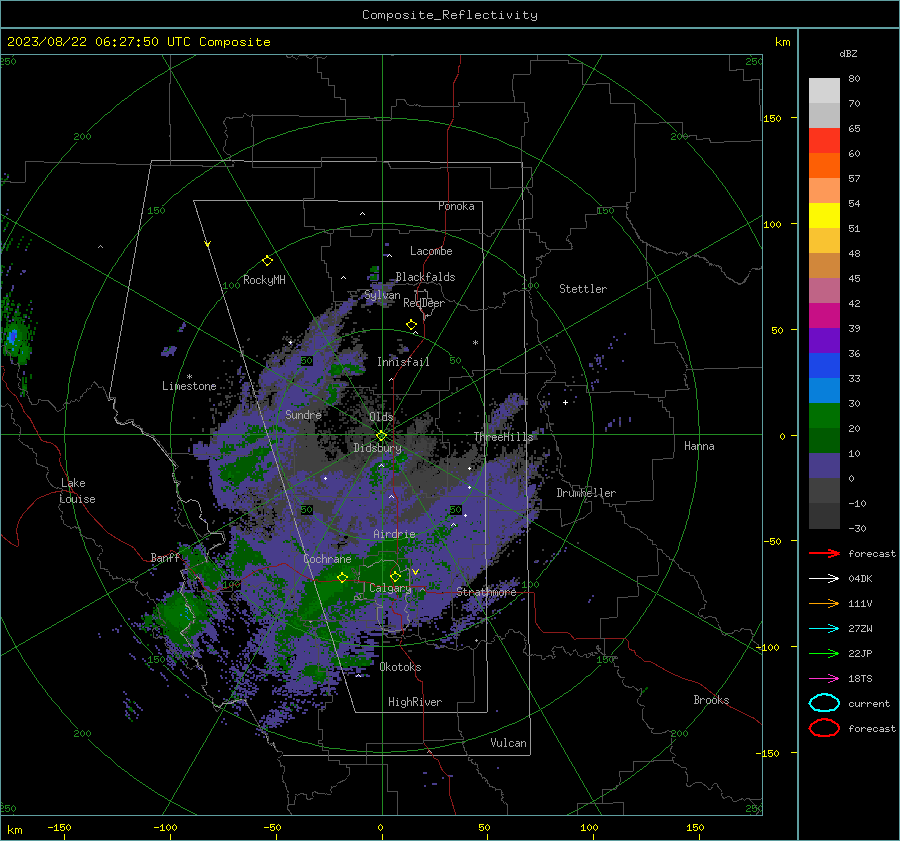Click the Calgary city label
This screenshot has width=900, height=841.
(x=390, y=588)
